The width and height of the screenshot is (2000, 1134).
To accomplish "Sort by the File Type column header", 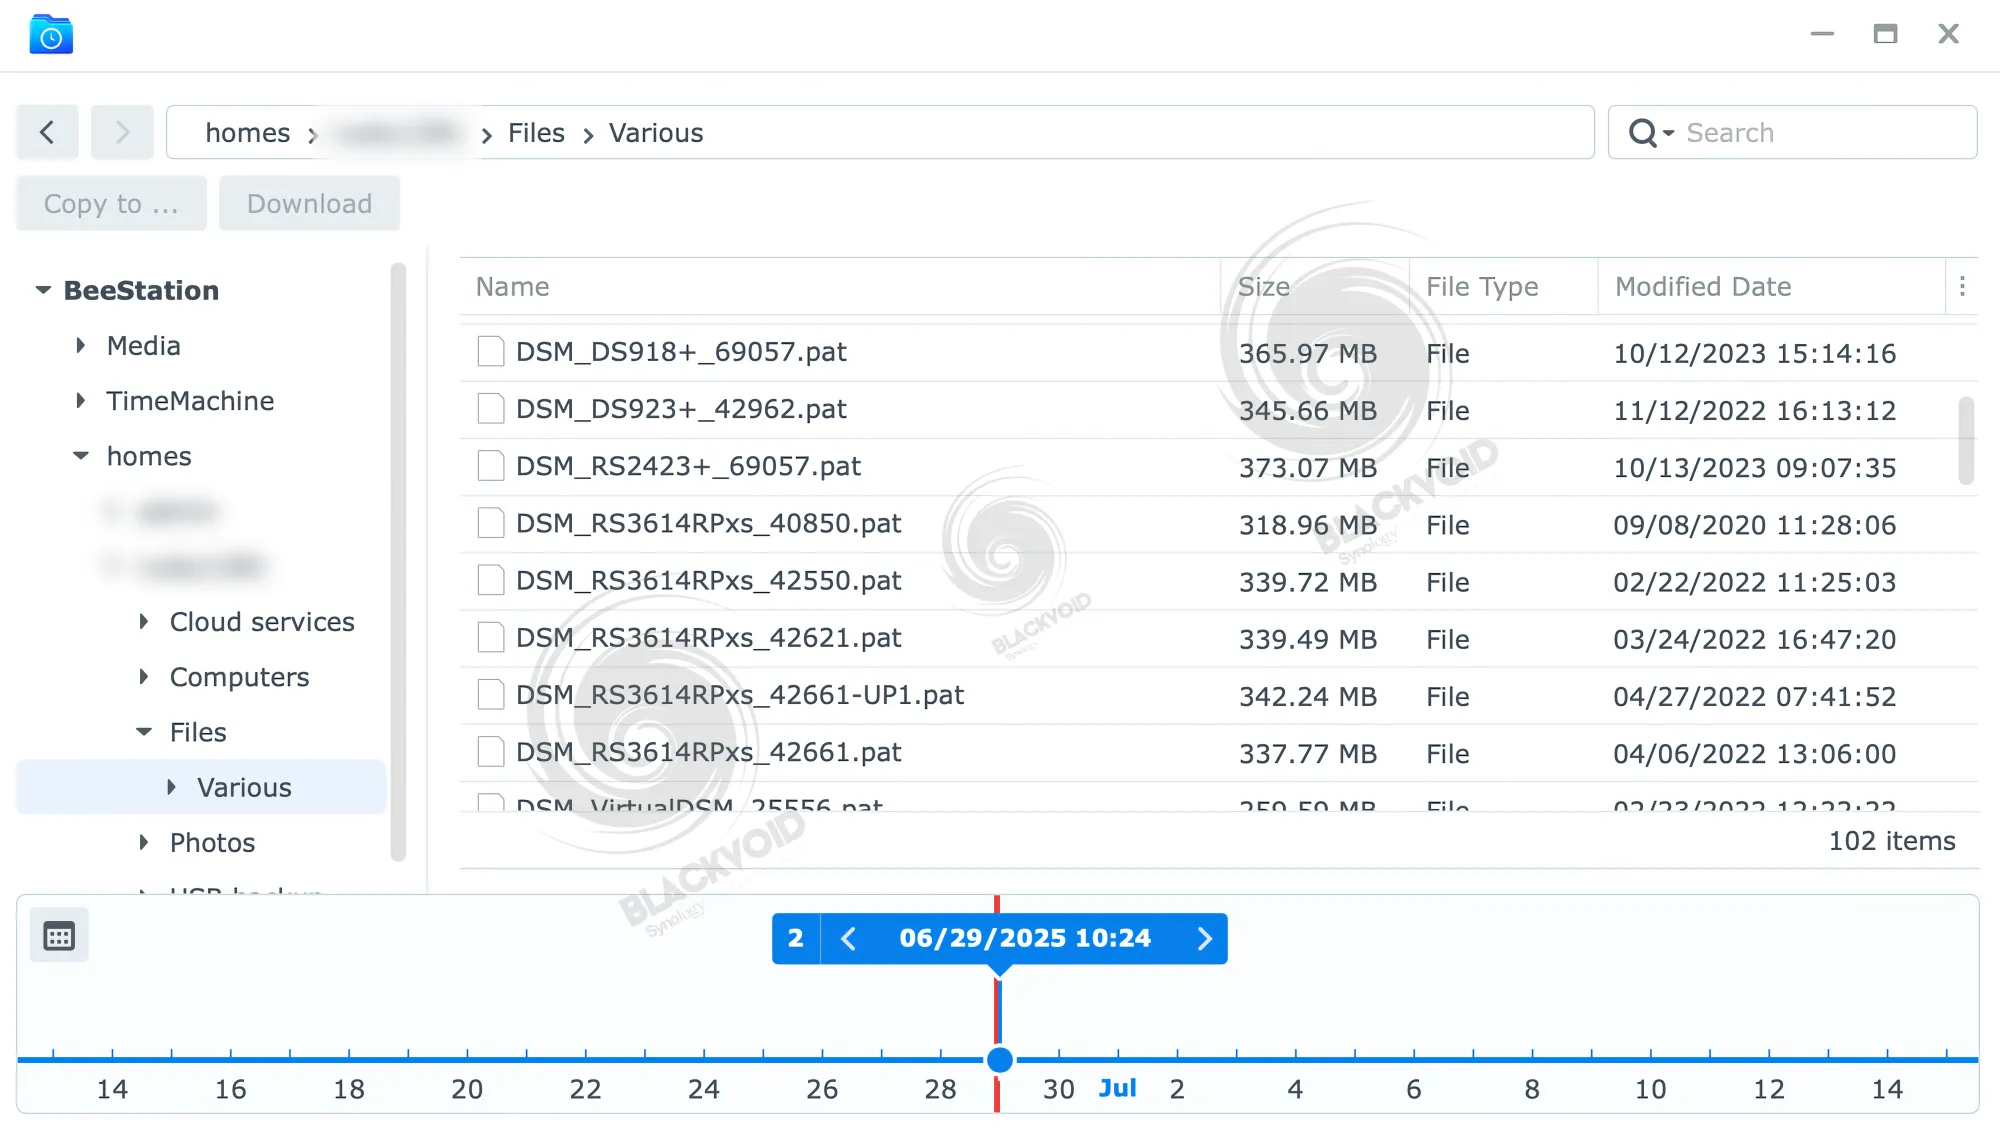I will pos(1504,287).
